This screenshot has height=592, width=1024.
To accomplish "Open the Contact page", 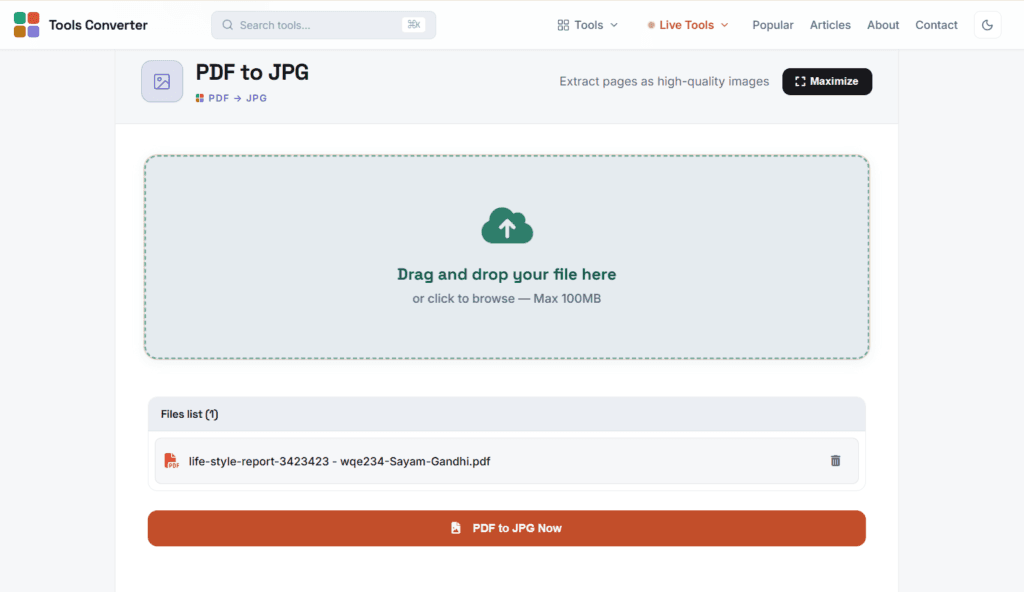I will coord(936,25).
